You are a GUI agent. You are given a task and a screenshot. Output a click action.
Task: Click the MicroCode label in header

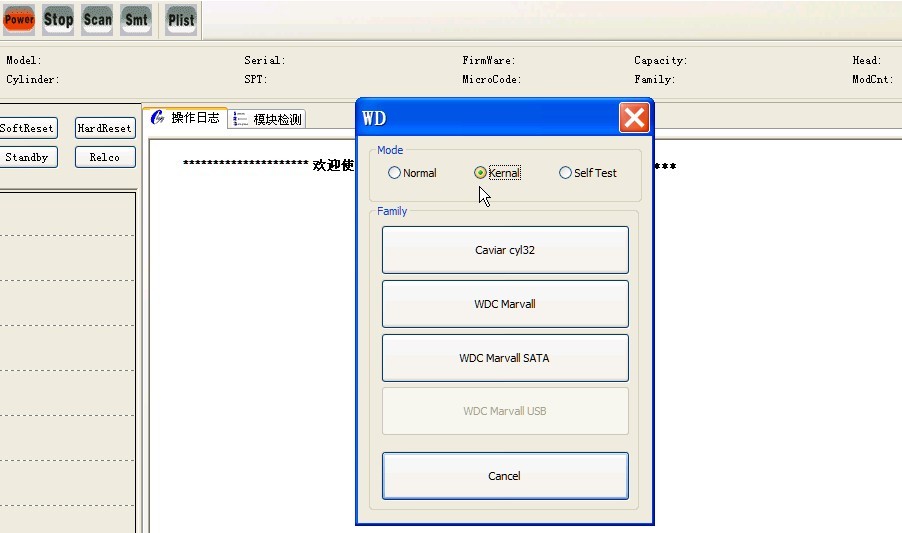click(x=491, y=79)
